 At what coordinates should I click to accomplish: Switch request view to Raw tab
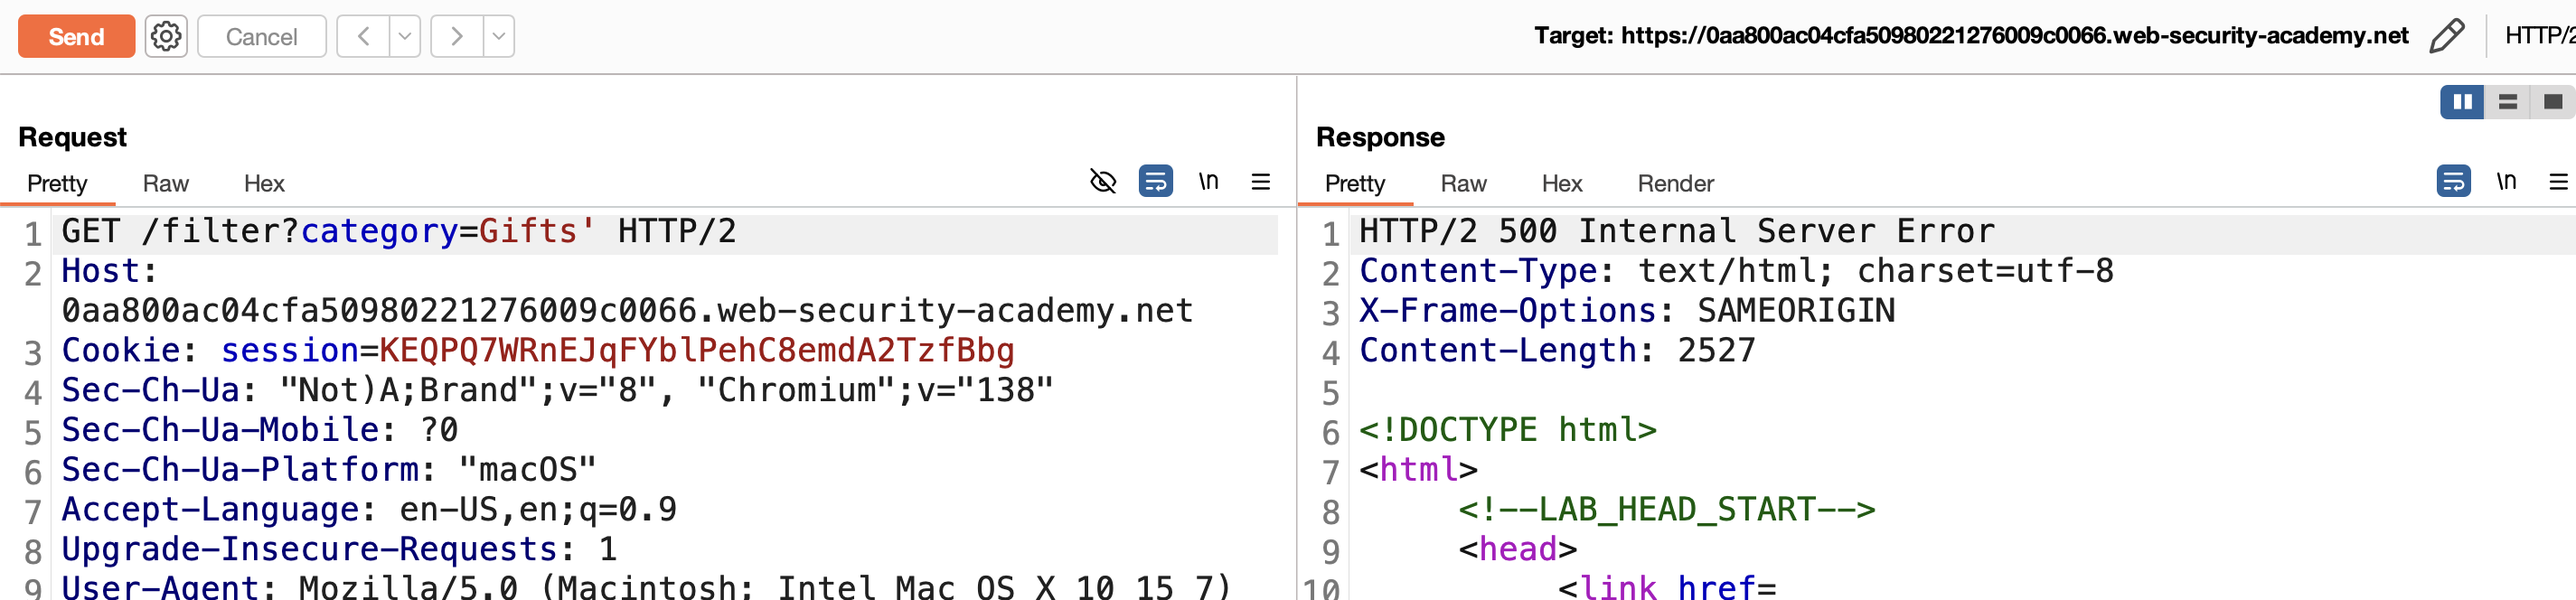166,183
